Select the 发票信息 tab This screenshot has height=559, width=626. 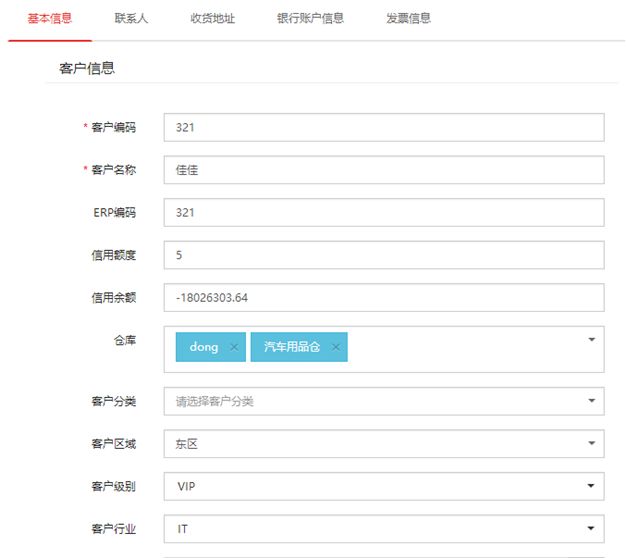click(408, 18)
